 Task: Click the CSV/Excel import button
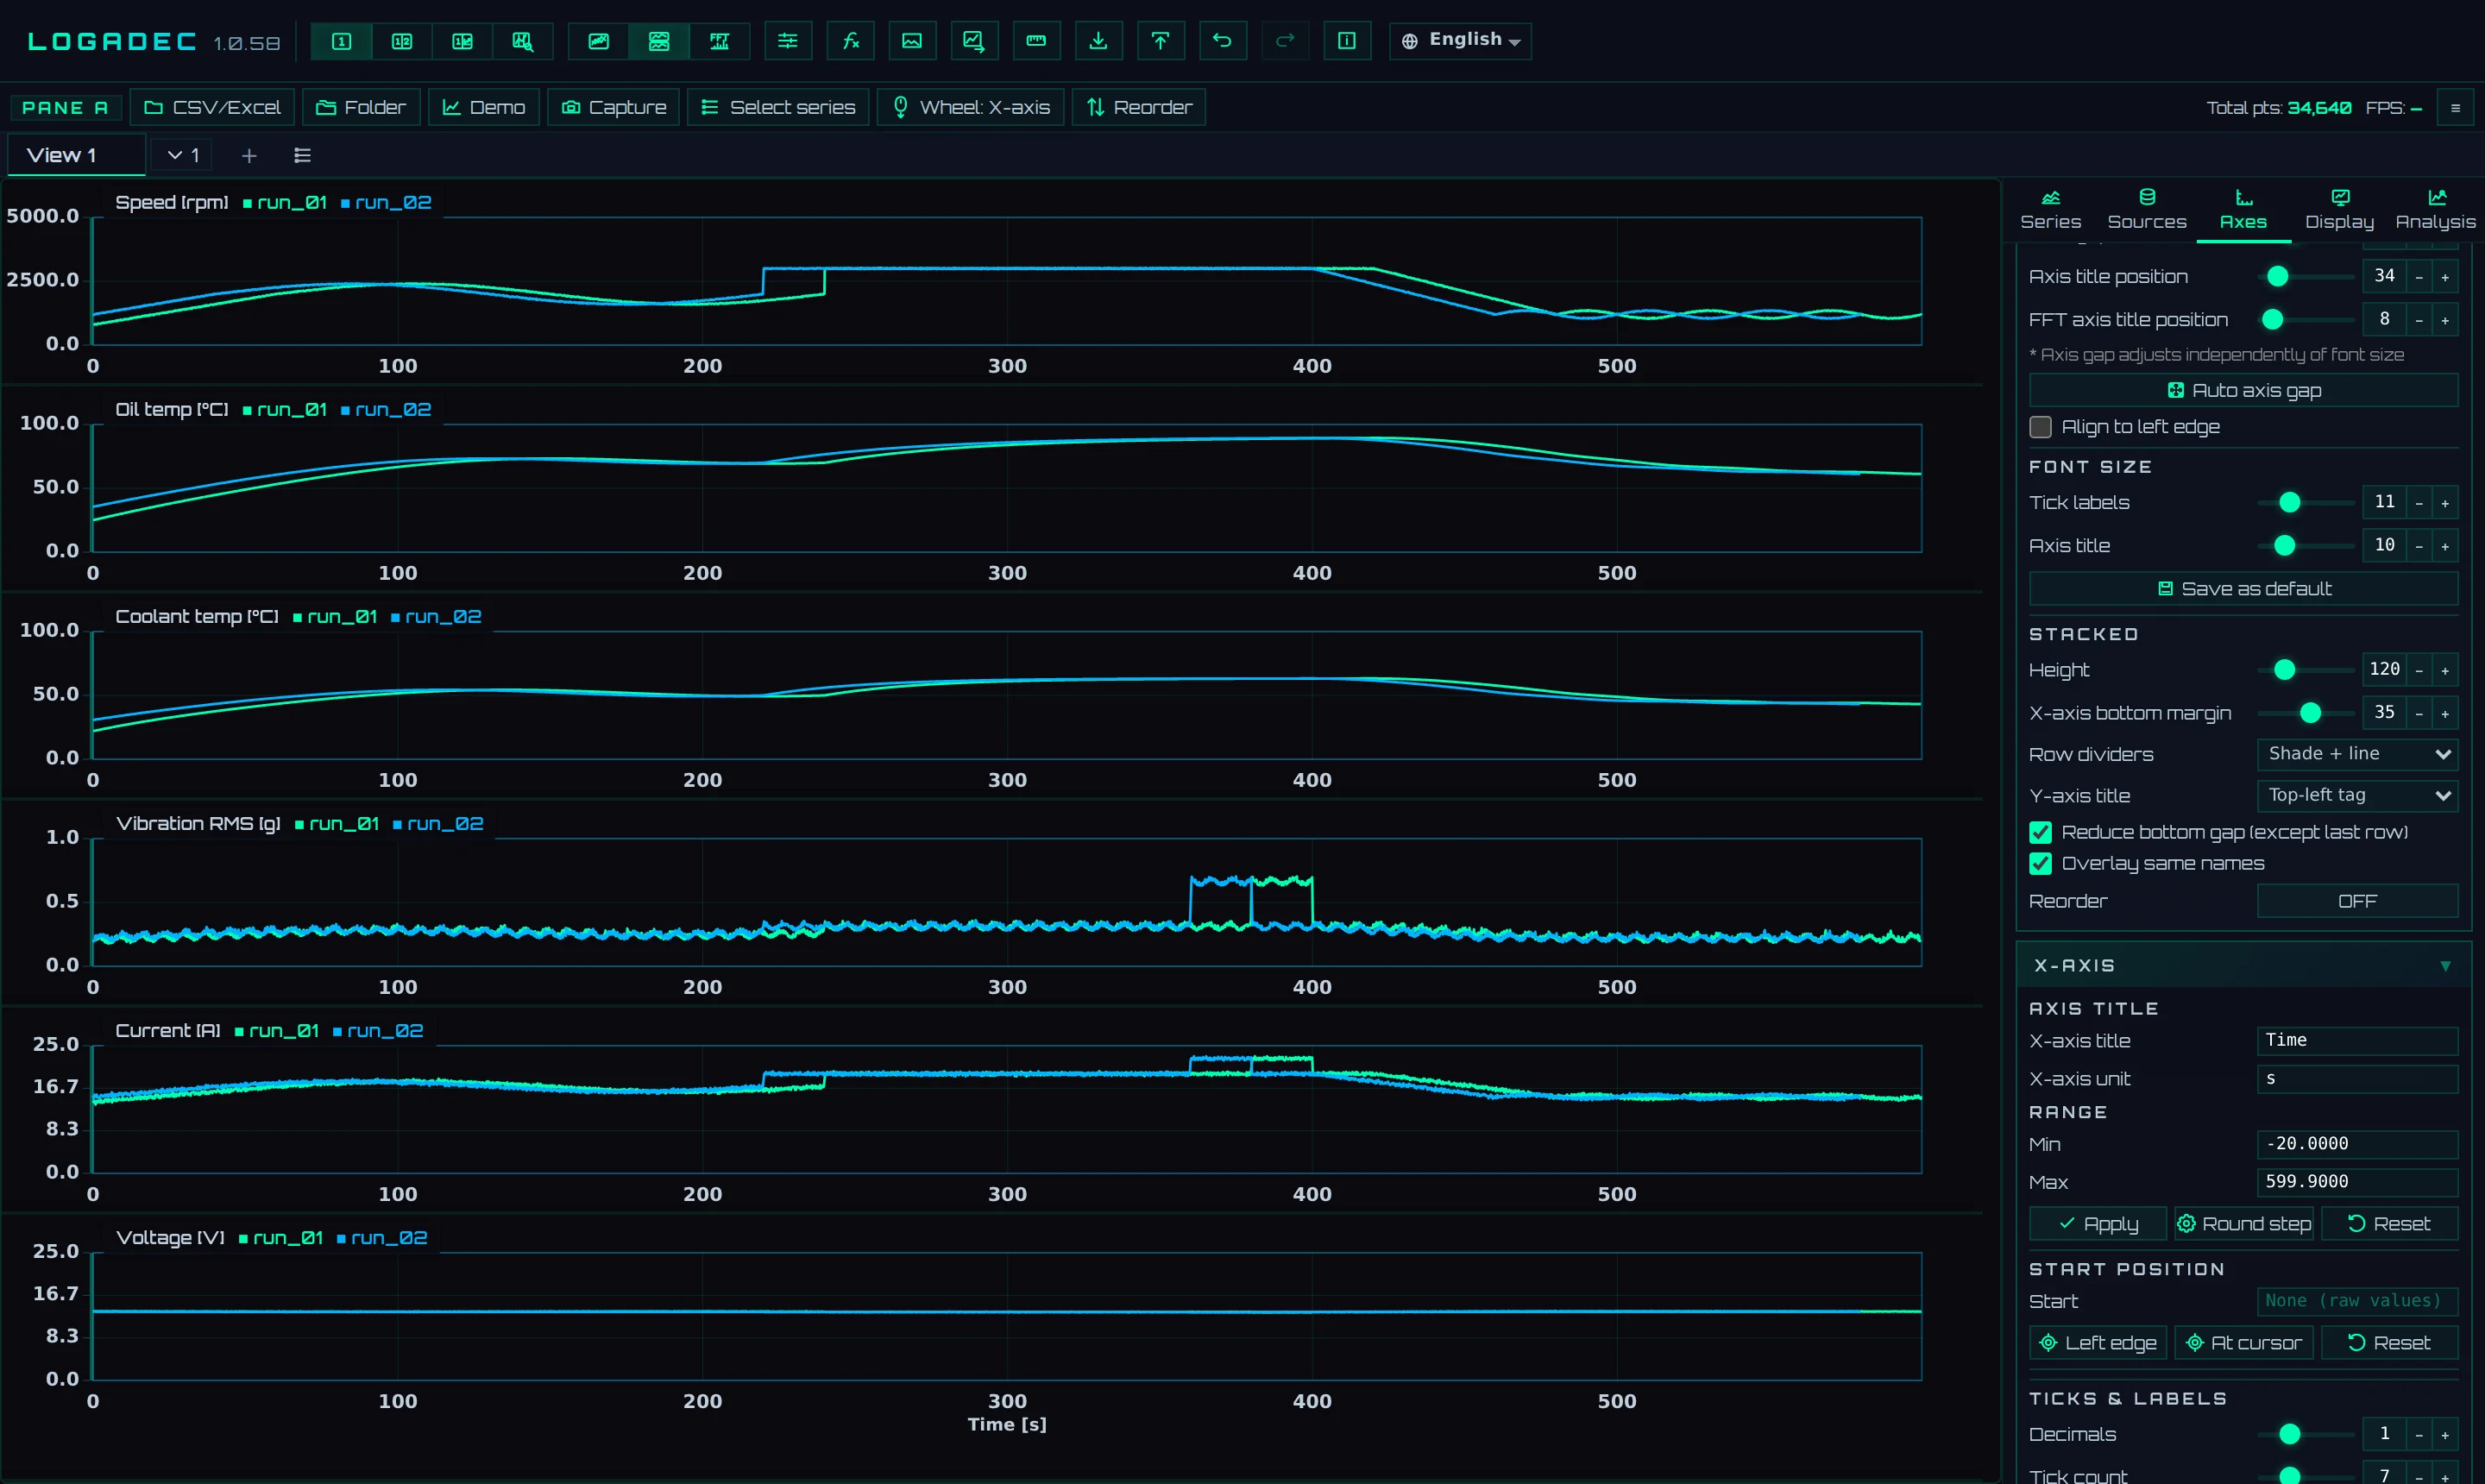tap(212, 107)
